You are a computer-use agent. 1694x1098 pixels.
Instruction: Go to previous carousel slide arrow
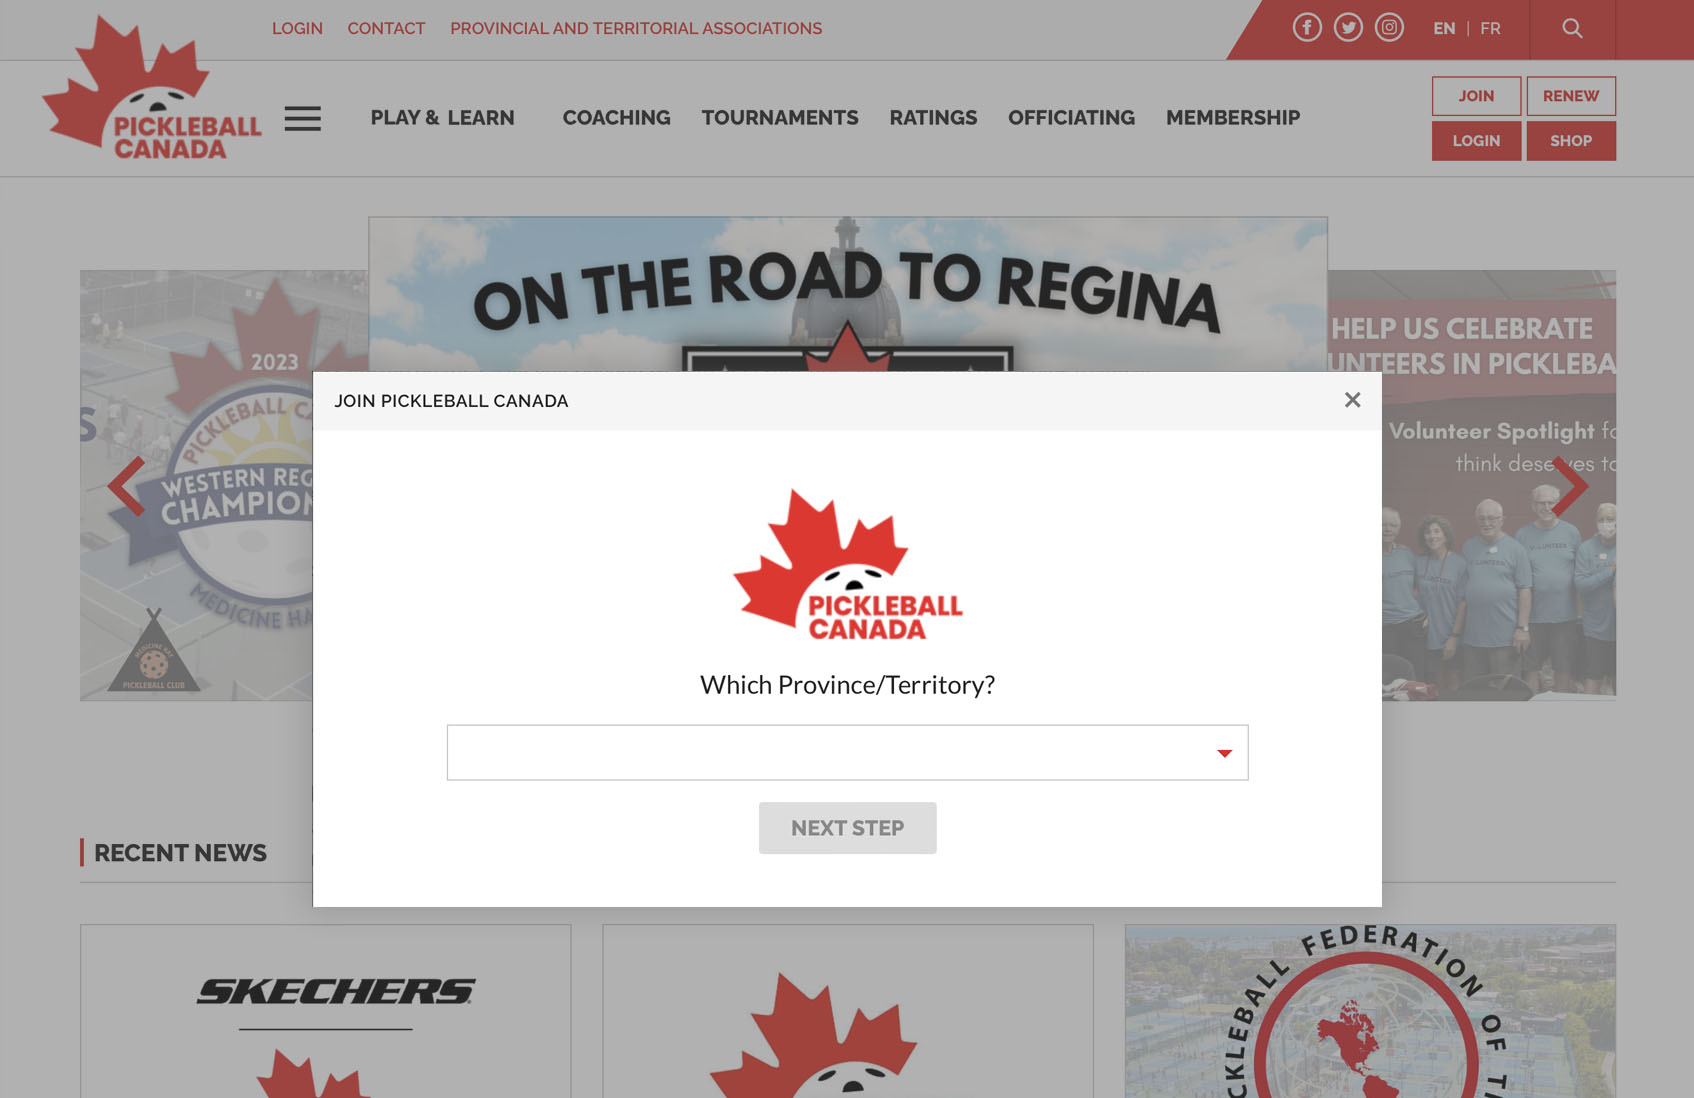coord(126,486)
